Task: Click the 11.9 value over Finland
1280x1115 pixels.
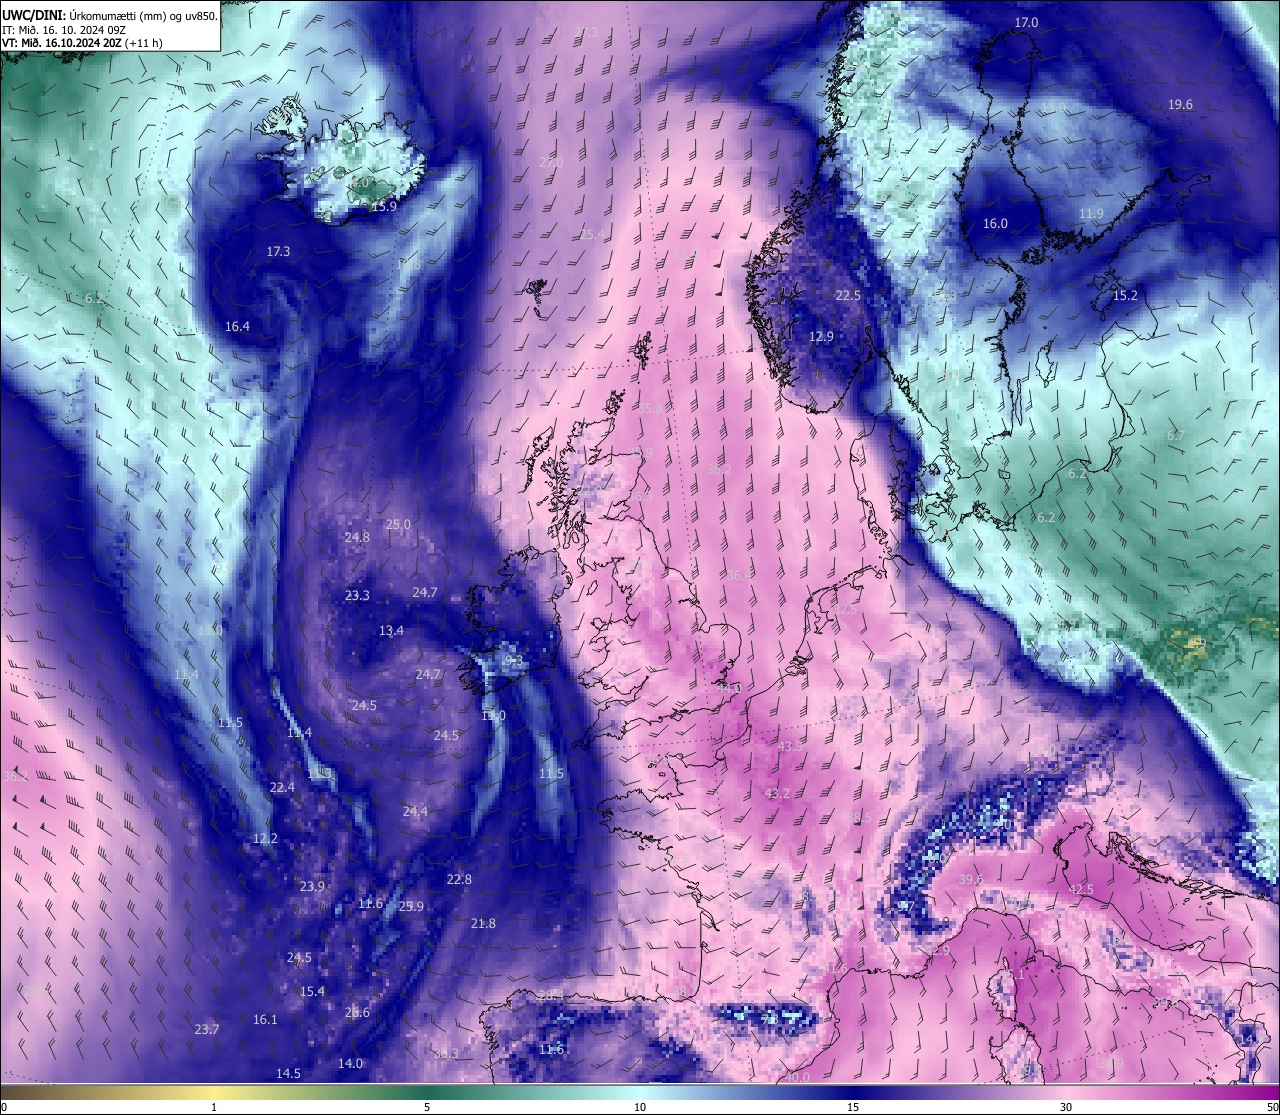Action: (x=1091, y=214)
